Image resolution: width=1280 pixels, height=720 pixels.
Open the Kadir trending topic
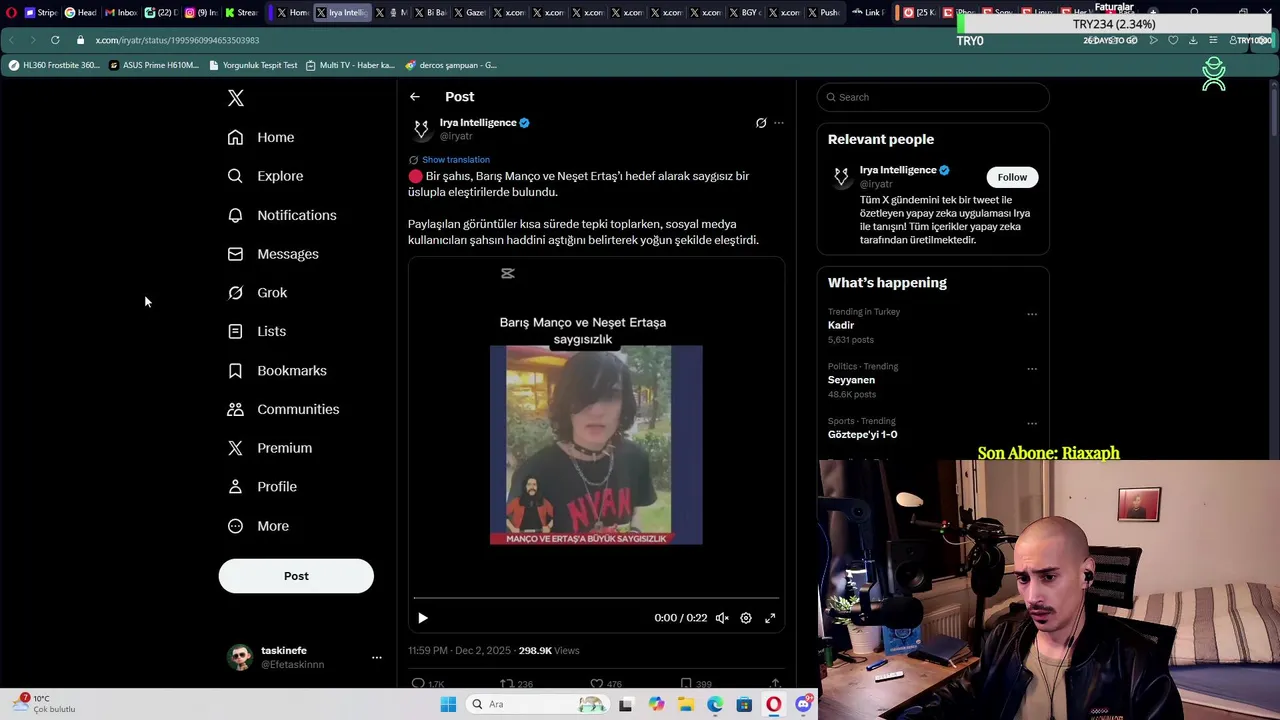pyautogui.click(x=841, y=325)
